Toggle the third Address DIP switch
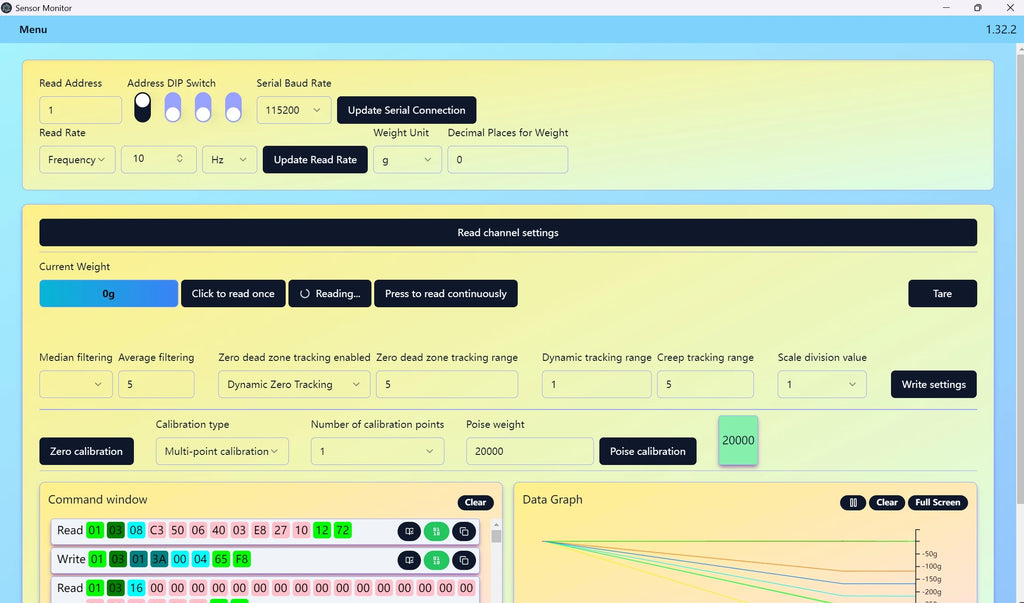 pos(203,107)
